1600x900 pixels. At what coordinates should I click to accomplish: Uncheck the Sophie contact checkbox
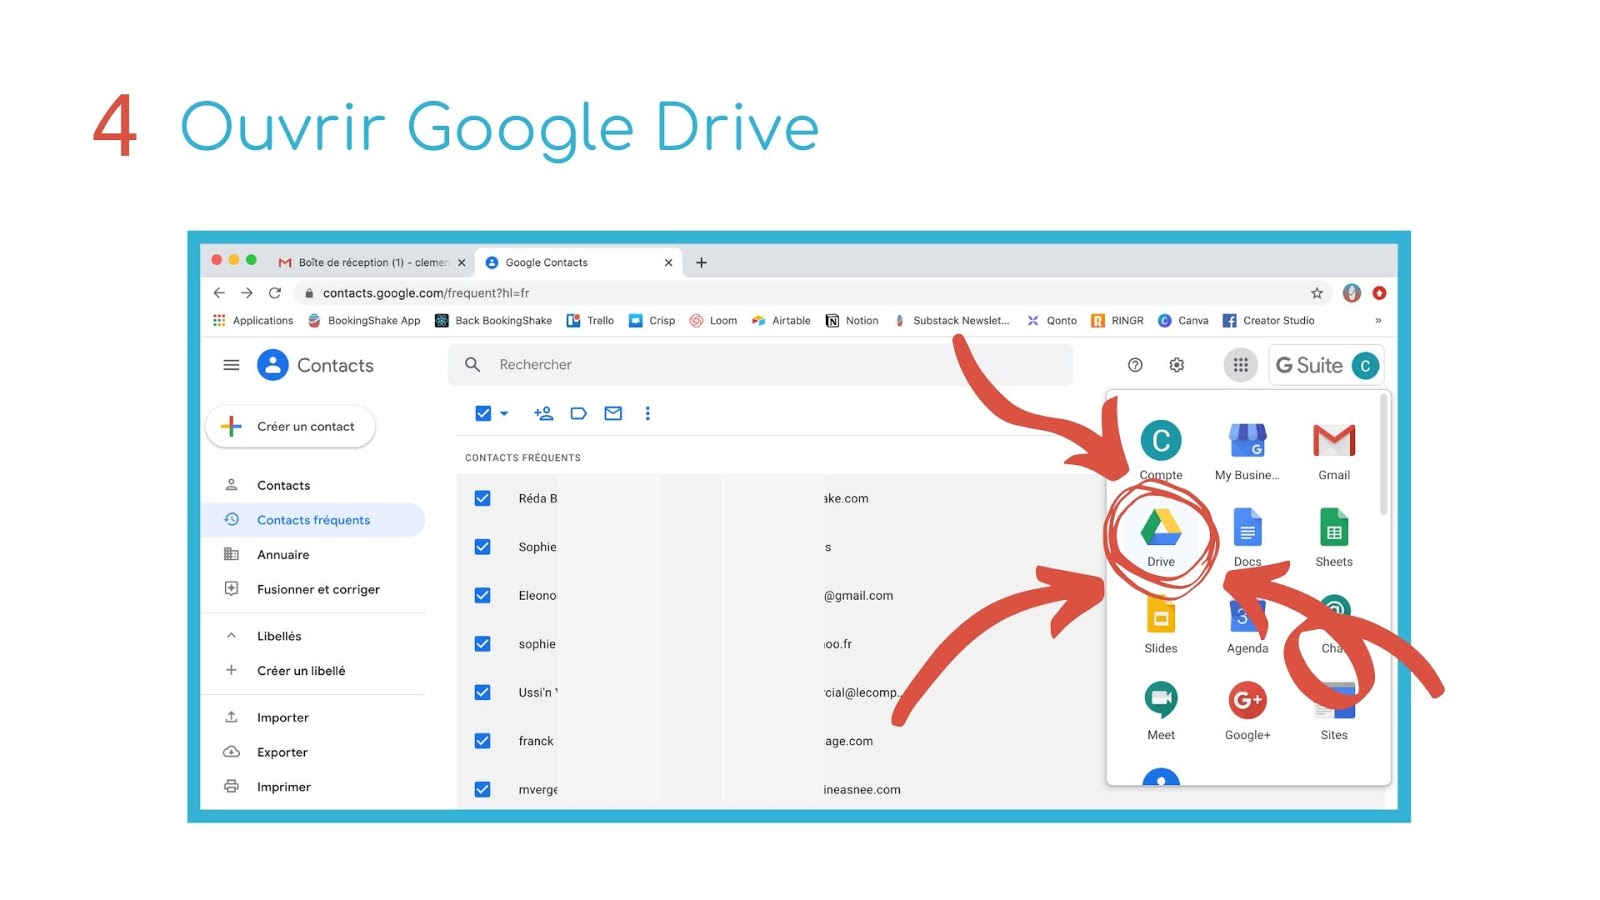tap(482, 547)
